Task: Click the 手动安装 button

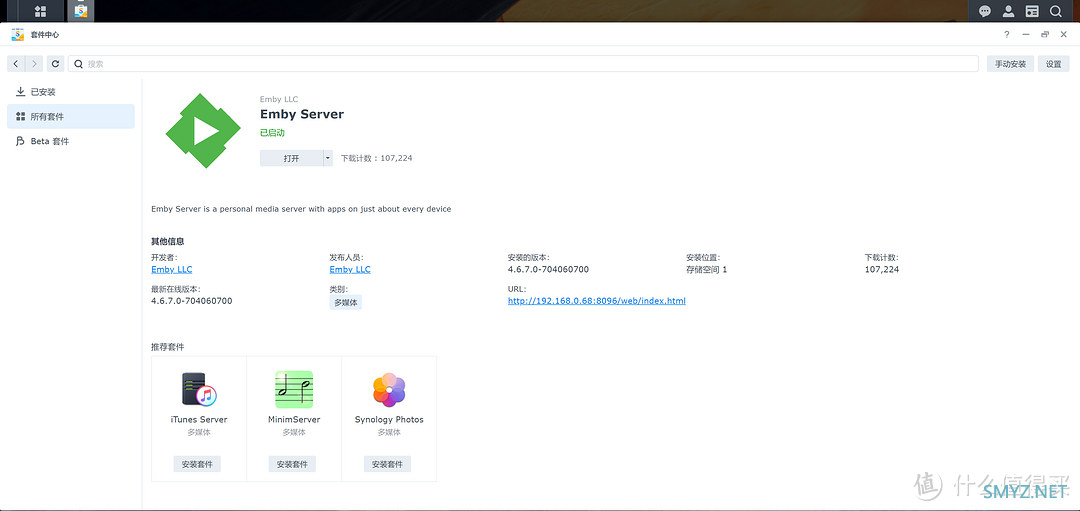Action: pos(1009,63)
